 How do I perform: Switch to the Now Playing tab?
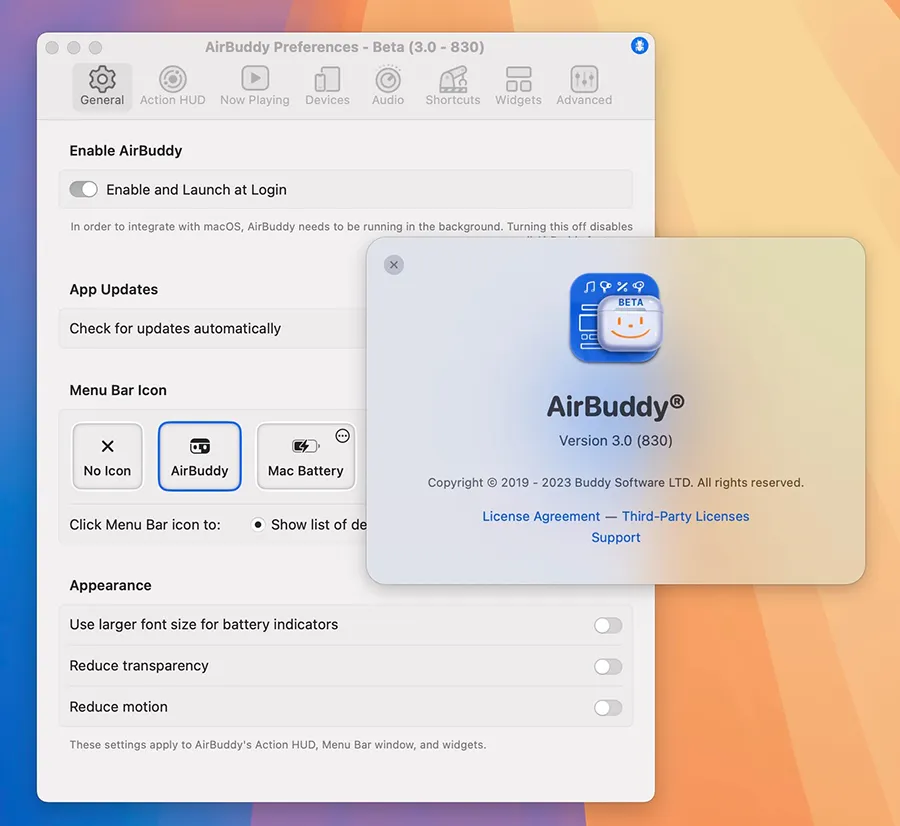(254, 86)
